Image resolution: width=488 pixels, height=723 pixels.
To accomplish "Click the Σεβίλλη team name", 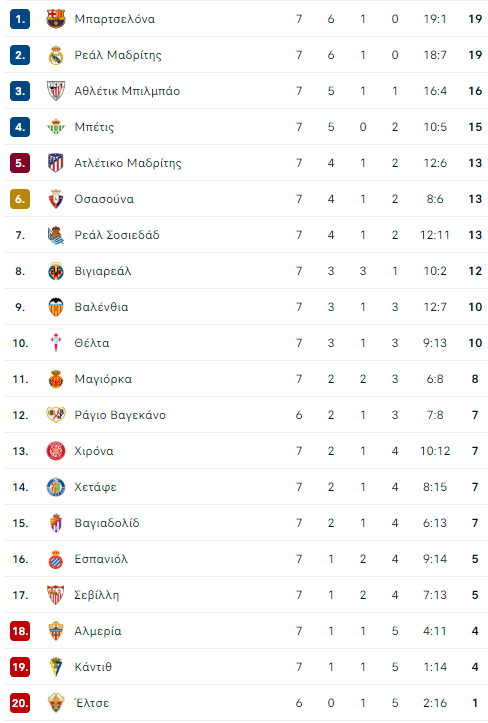I will coord(97,595).
